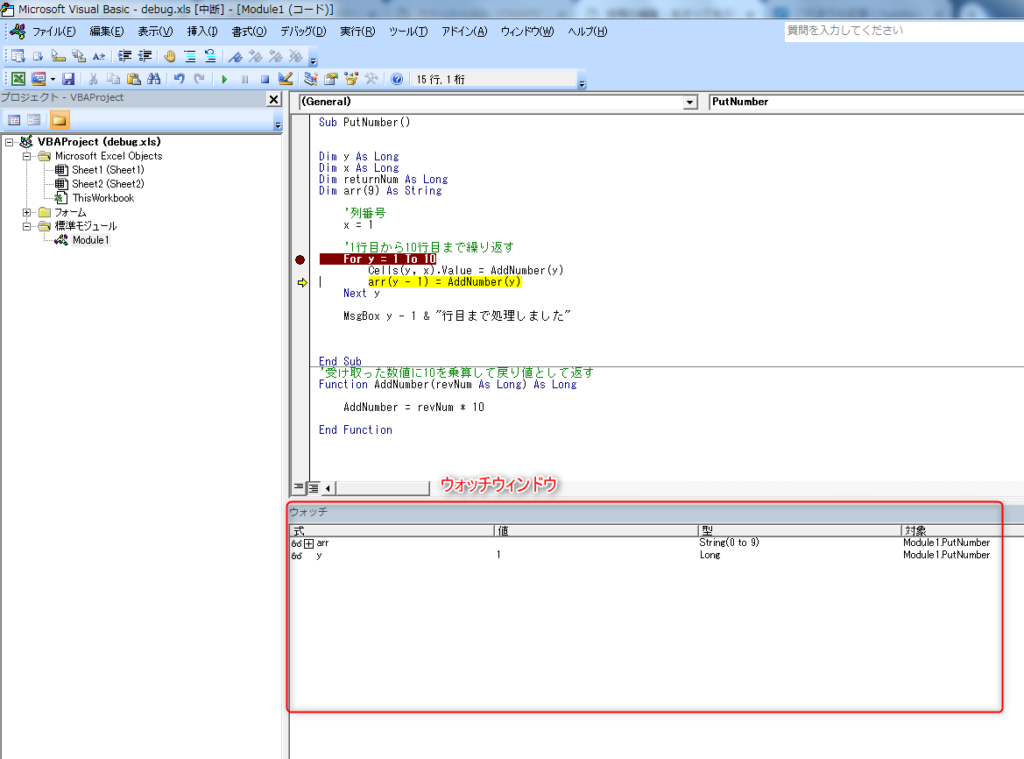This screenshot has height=759, width=1024.
Task: Expand the arr watch expression
Action: click(x=309, y=543)
